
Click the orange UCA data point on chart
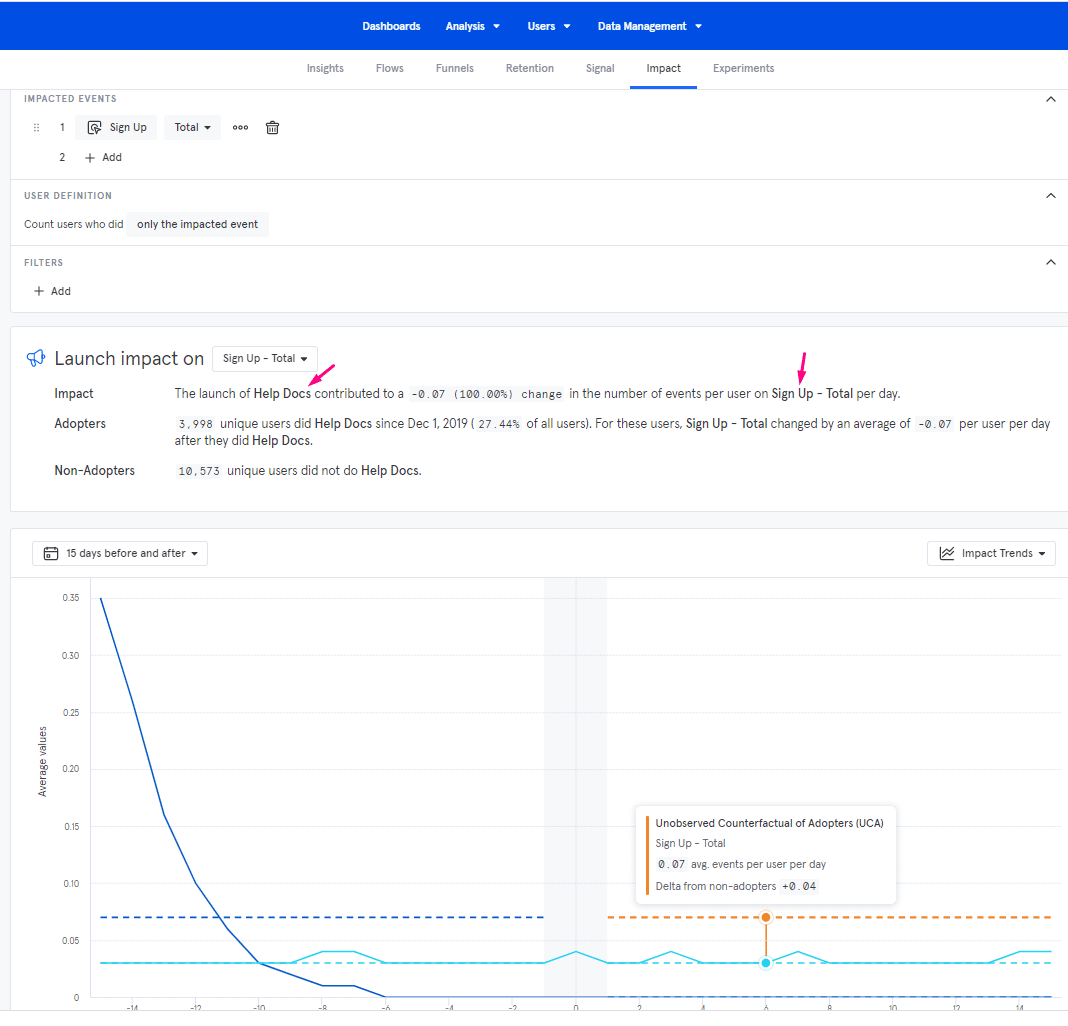click(766, 917)
